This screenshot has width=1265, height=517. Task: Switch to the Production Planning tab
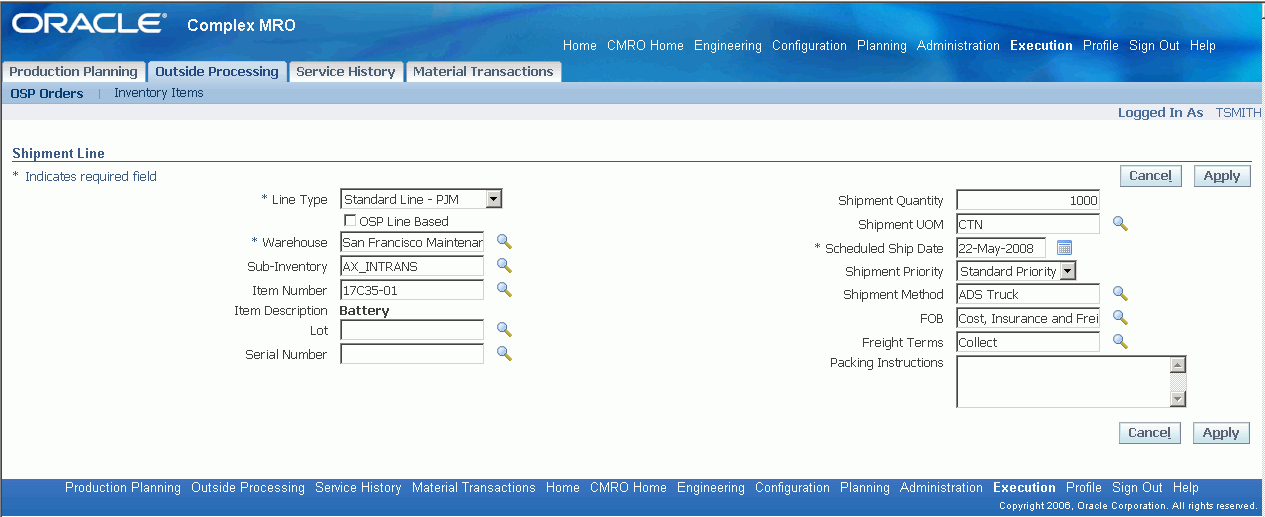[74, 72]
